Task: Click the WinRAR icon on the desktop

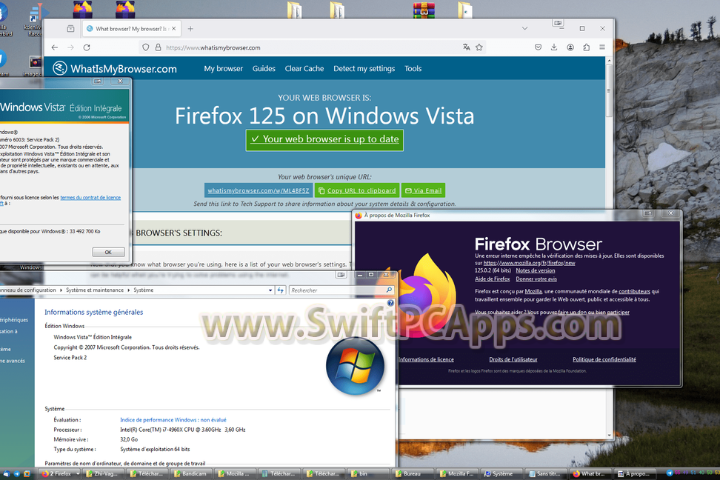Action: click(x=423, y=9)
